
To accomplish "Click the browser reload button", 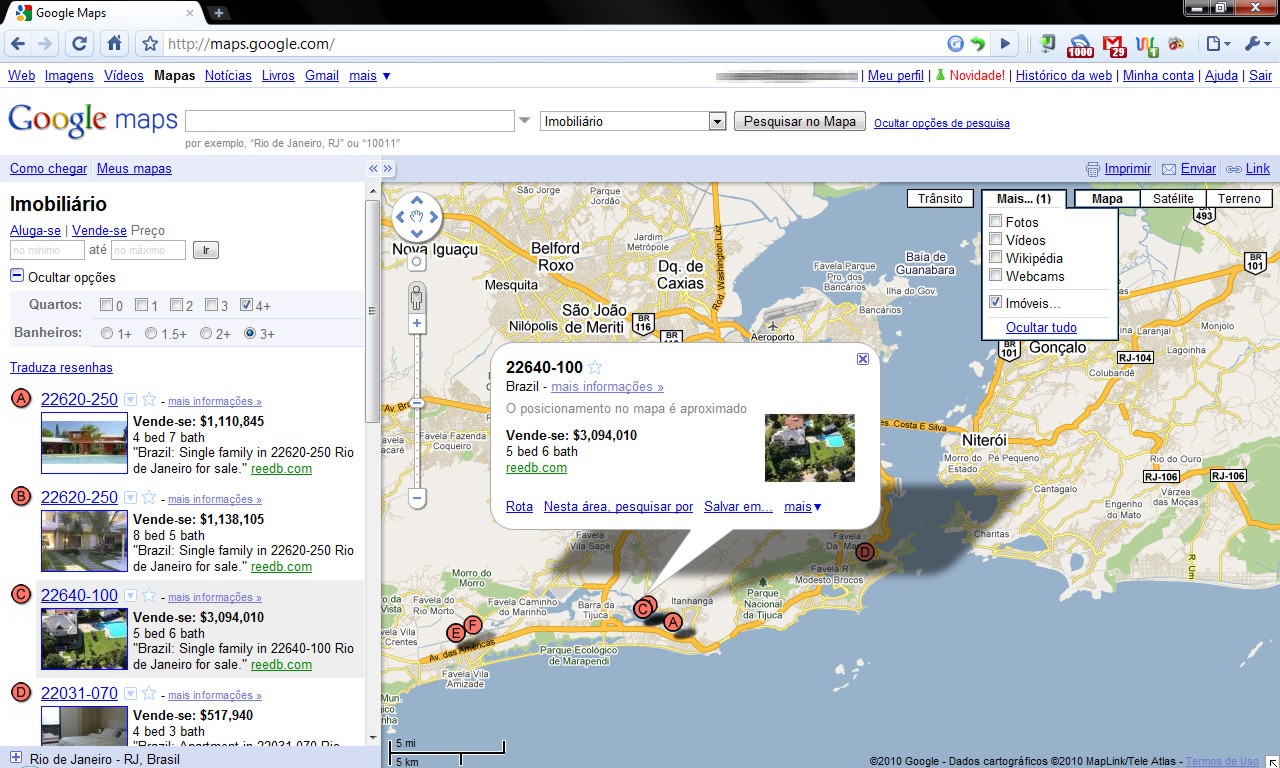I will pos(80,44).
